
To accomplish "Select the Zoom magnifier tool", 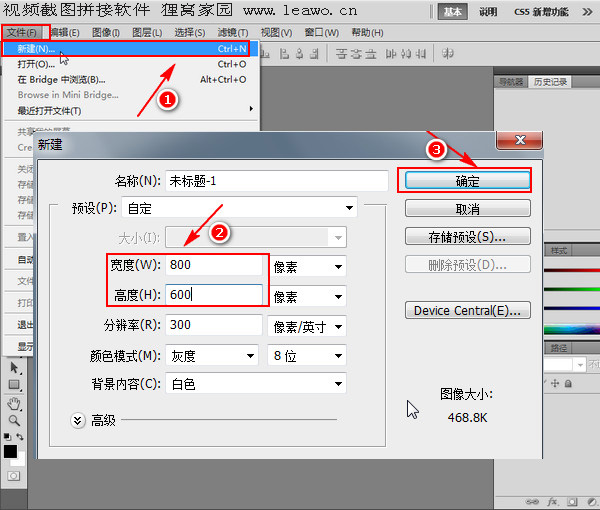I will coord(14,421).
